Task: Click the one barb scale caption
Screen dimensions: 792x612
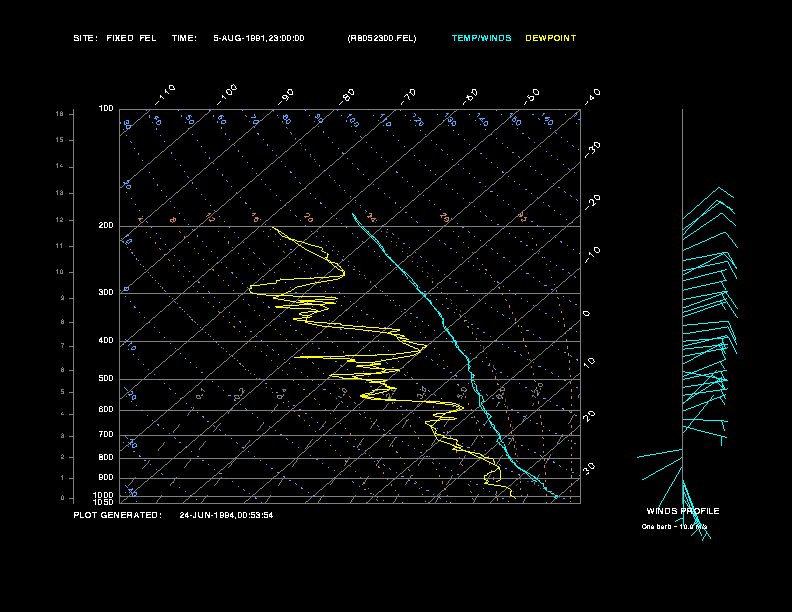Action: [675, 526]
